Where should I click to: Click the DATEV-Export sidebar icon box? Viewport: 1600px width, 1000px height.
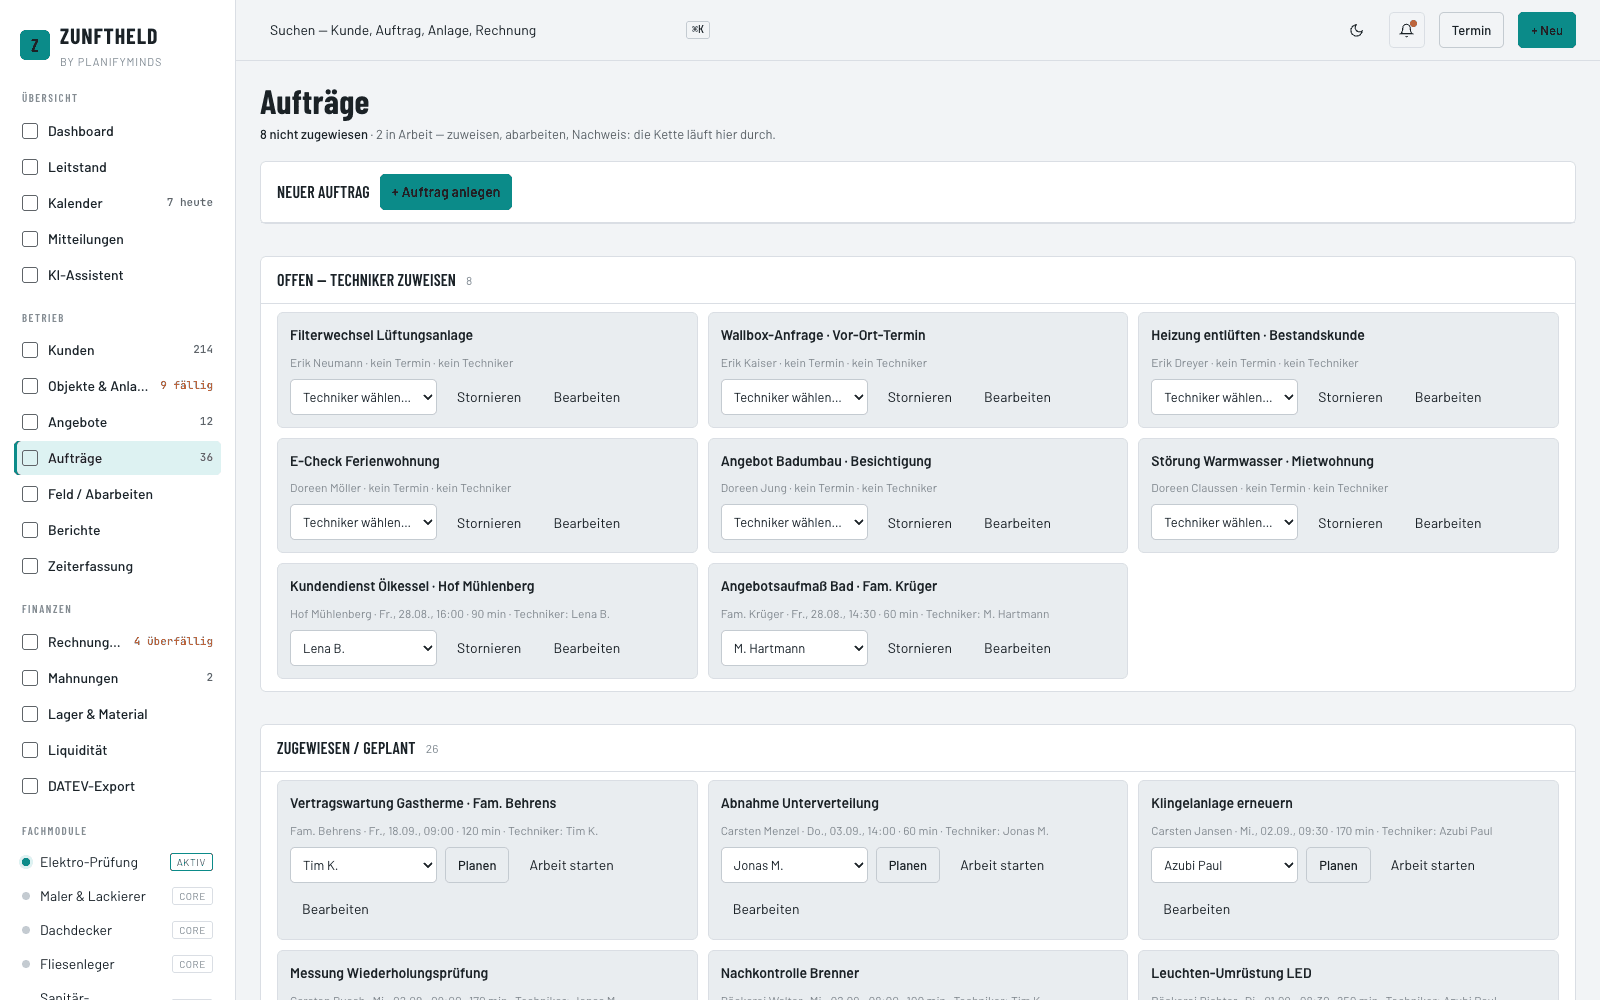(30, 786)
